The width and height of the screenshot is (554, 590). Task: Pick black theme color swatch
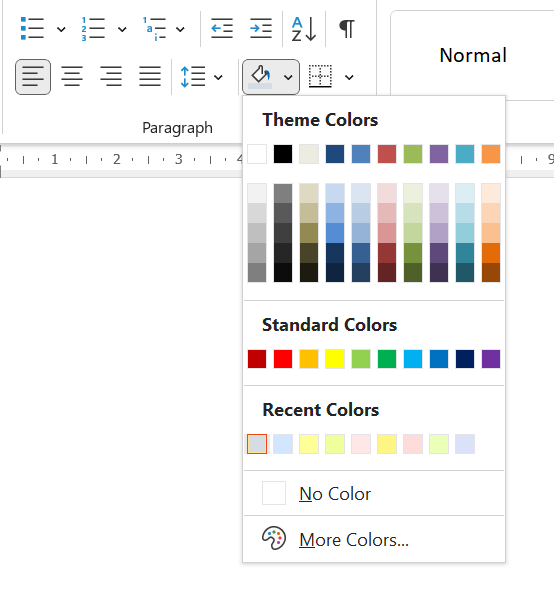tap(283, 154)
